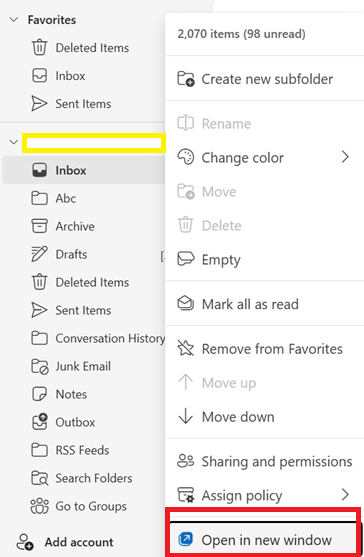364x557 pixels.
Task: Open the Junk Email folder
Action: coord(84,366)
